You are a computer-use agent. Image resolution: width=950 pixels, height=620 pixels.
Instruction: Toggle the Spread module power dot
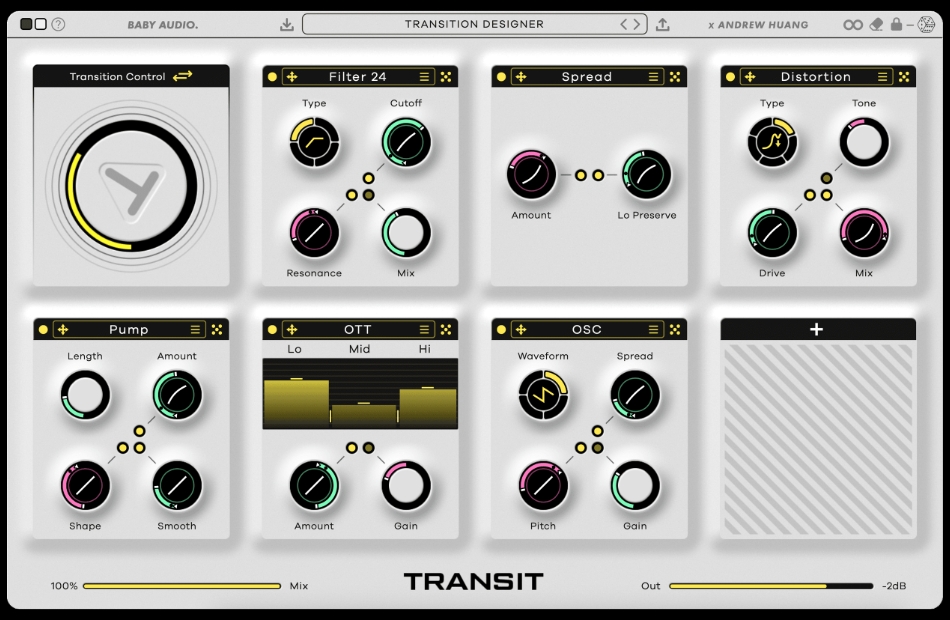pos(501,76)
